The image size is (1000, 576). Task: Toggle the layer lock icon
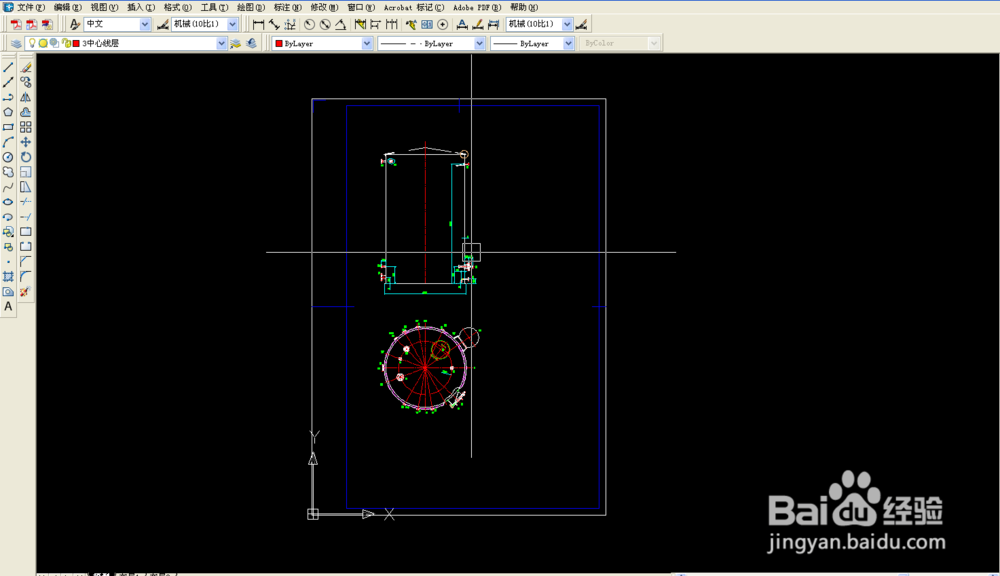pyautogui.click(x=66, y=43)
